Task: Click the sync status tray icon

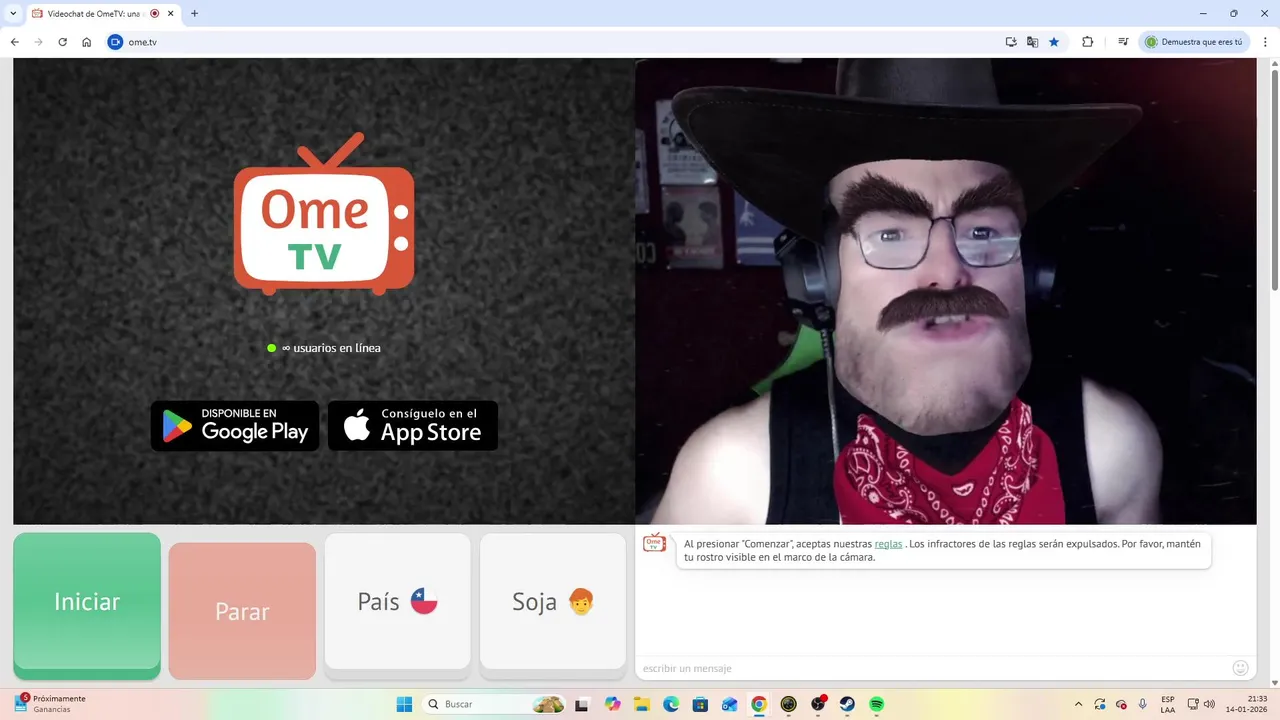Action: coord(1100,704)
